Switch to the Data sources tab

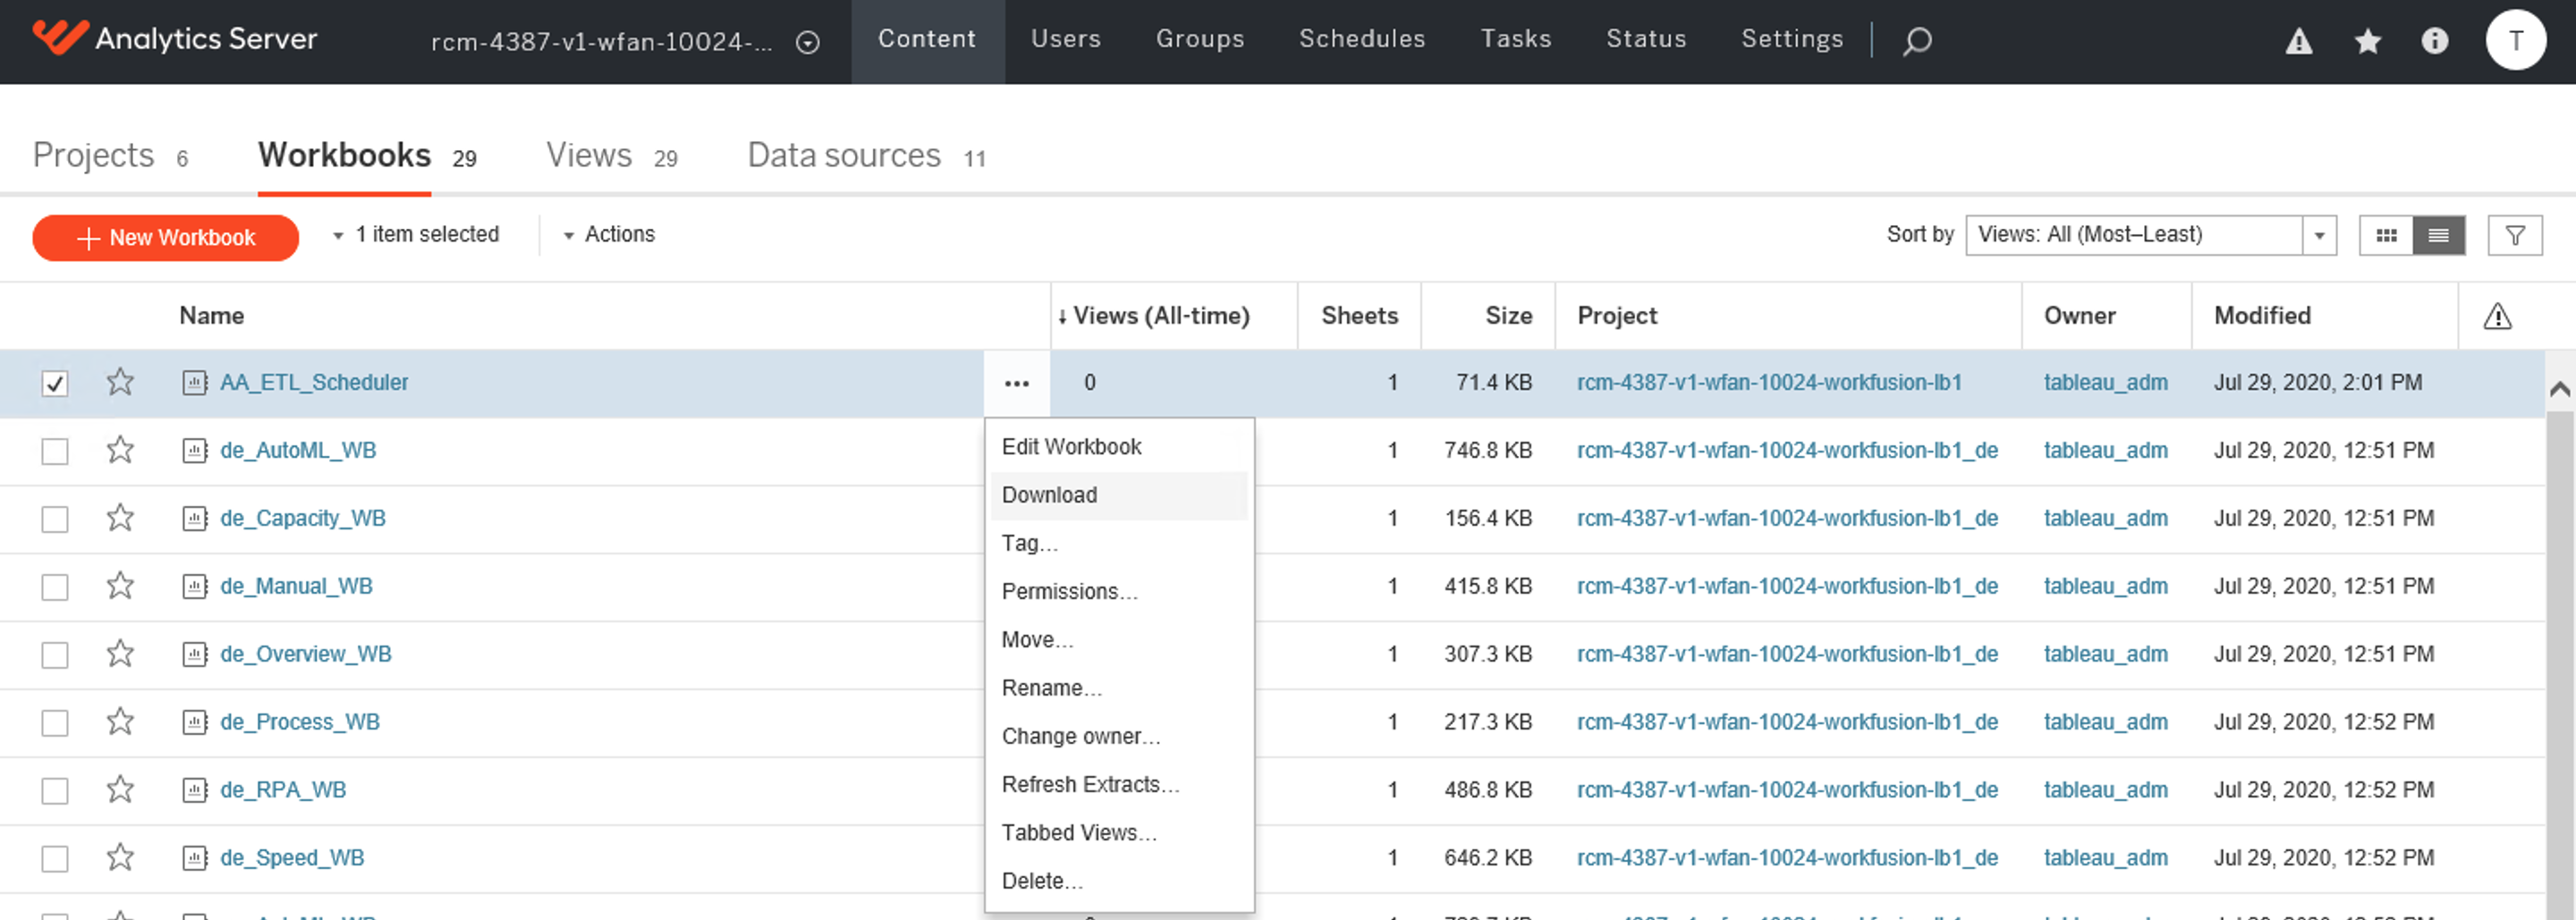pyautogui.click(x=866, y=156)
